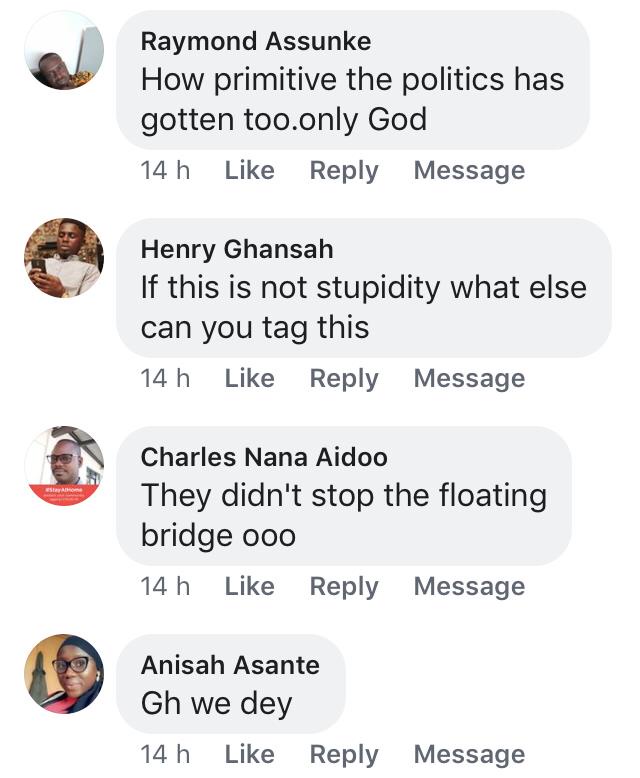This screenshot has width=640, height=778.
Task: Click the Charles Nana Aidoo name link
Action: click(x=264, y=457)
